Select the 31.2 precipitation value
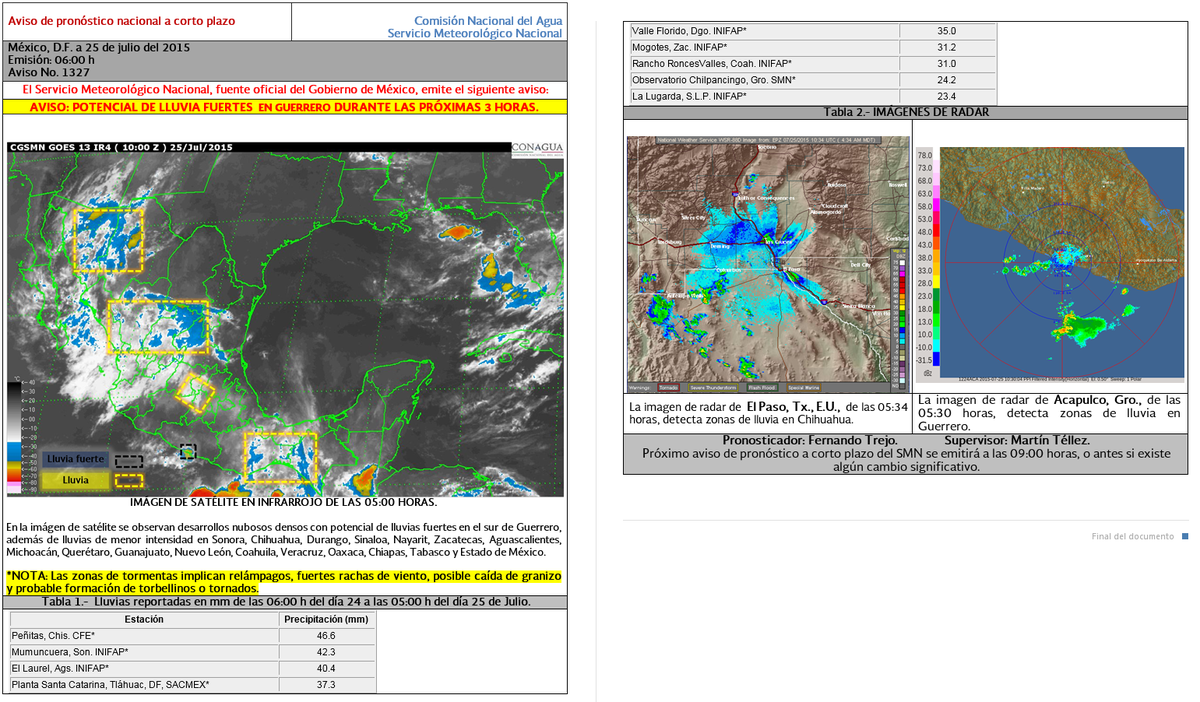 point(946,47)
